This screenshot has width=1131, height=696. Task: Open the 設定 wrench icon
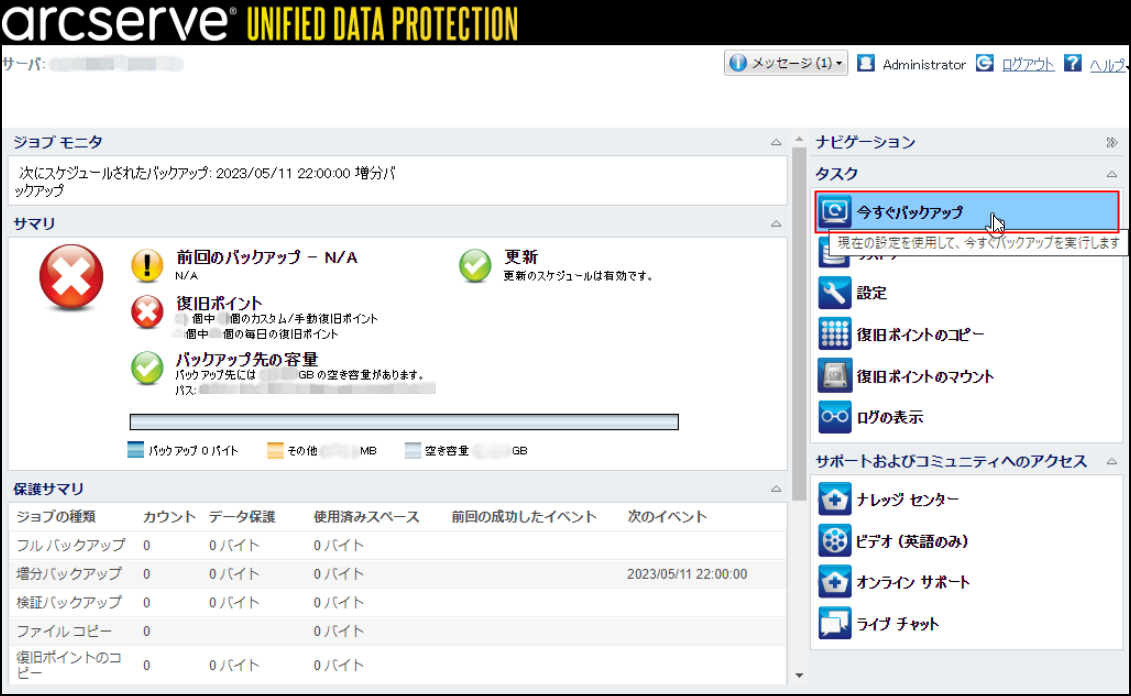(835, 293)
